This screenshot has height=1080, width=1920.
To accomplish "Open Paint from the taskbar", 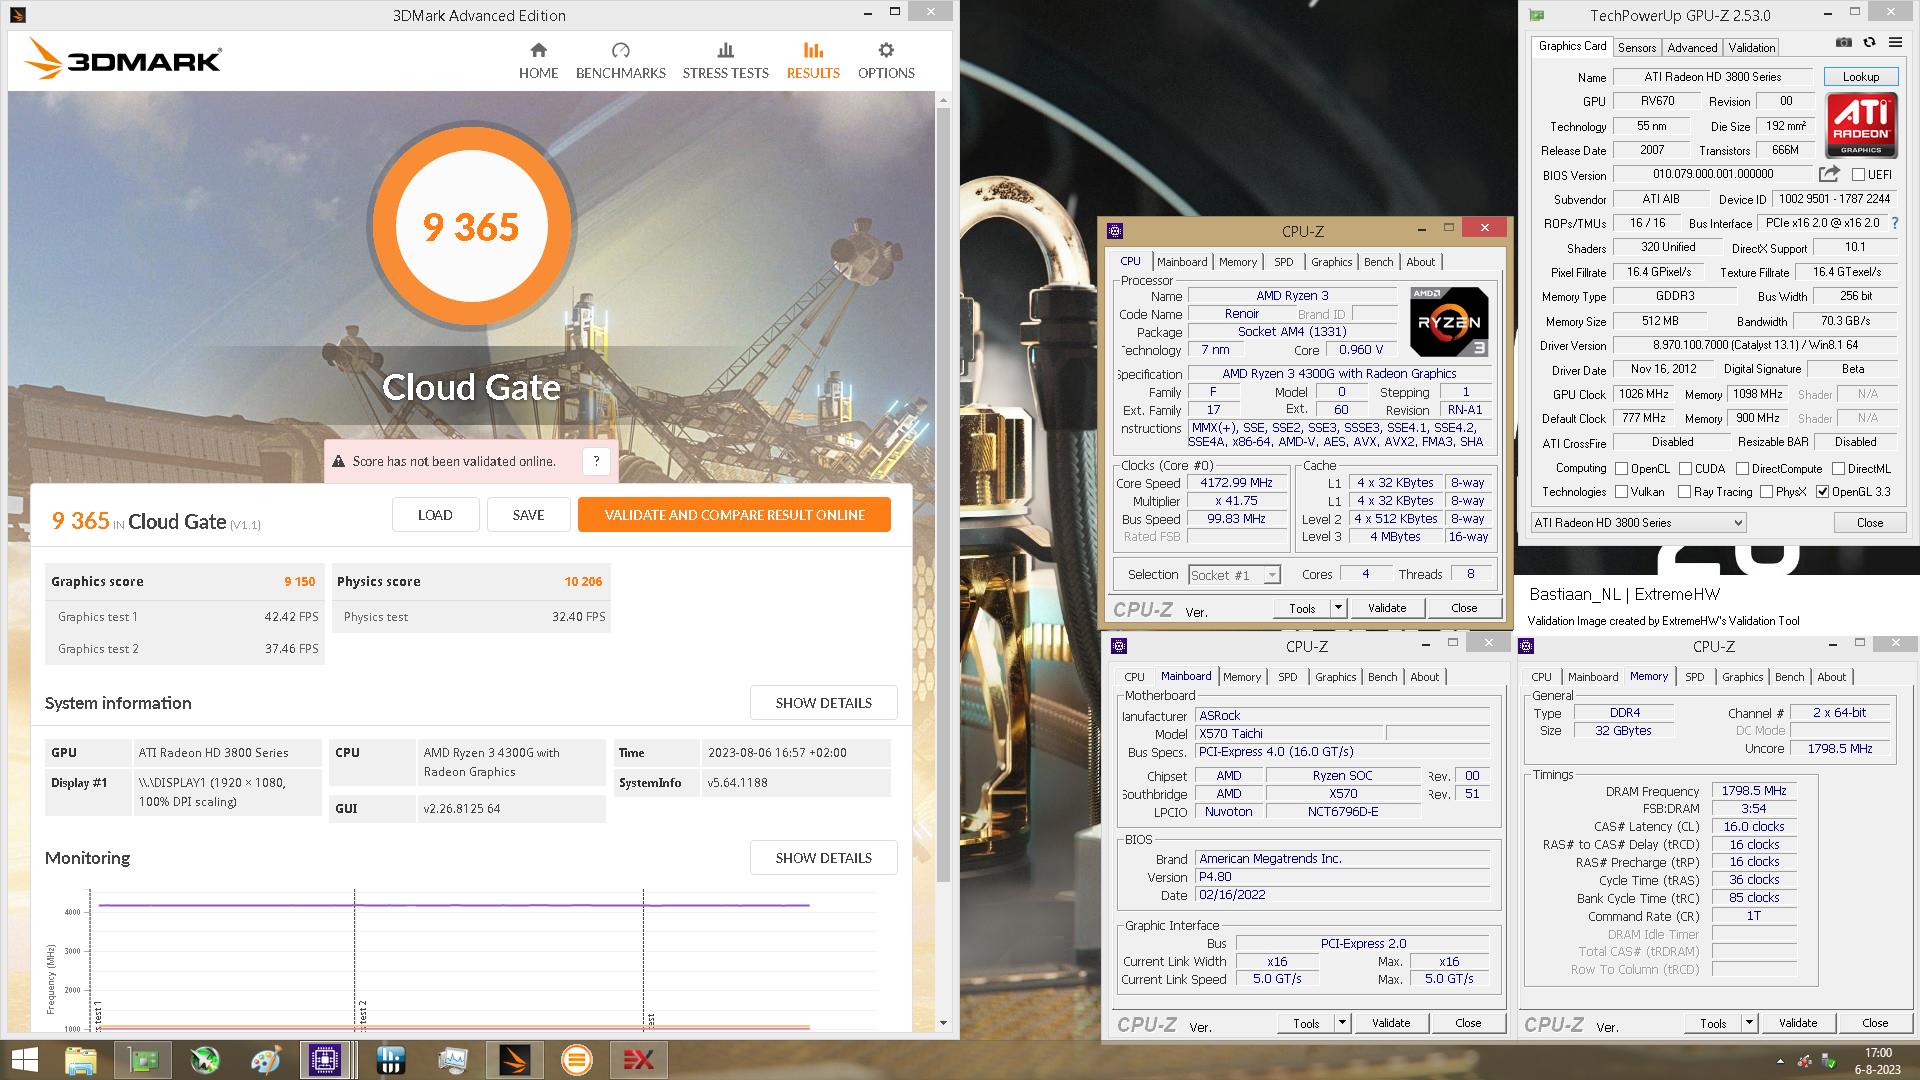I will click(266, 1060).
